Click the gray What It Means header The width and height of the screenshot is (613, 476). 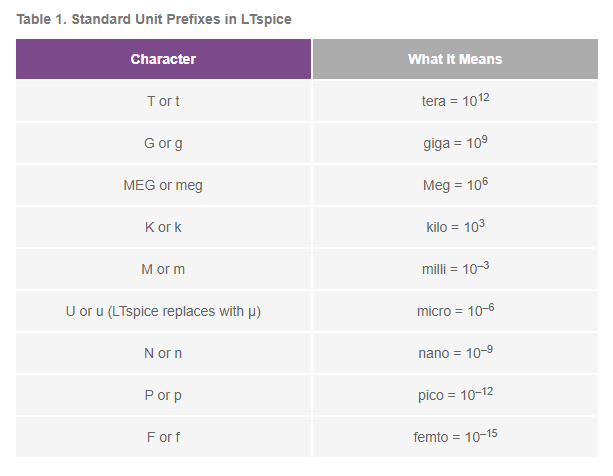click(455, 59)
